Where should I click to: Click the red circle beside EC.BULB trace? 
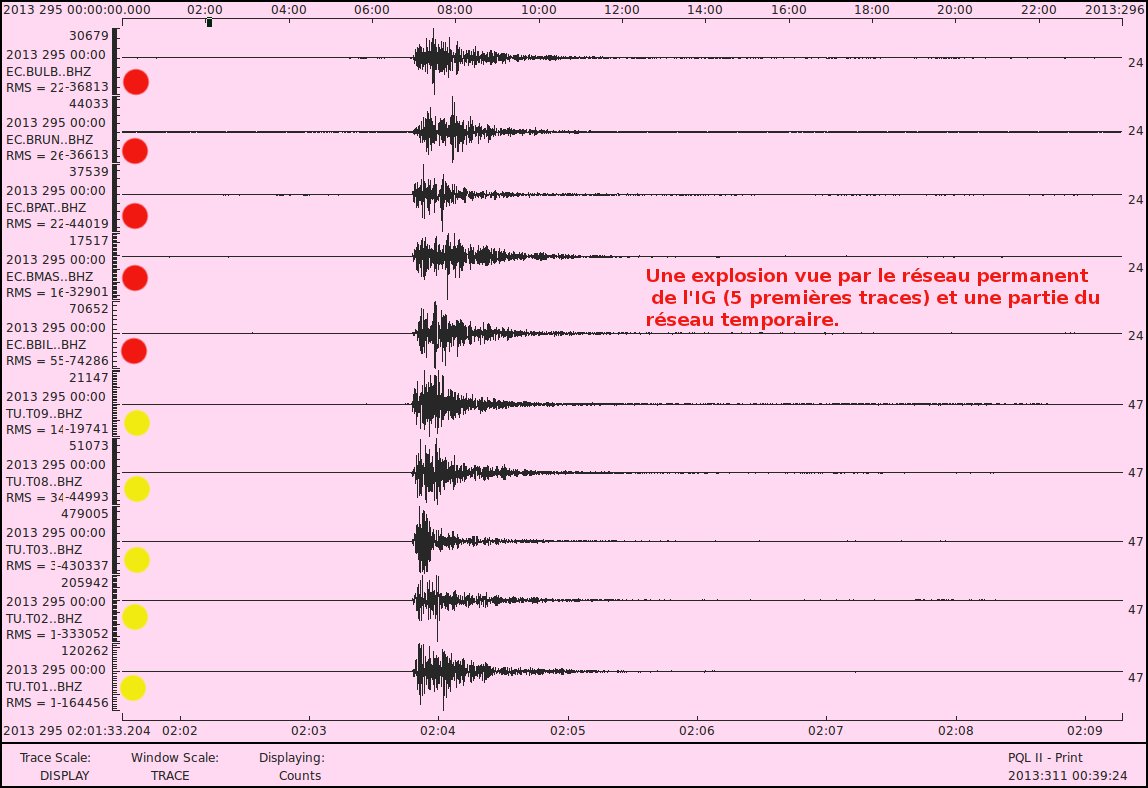click(135, 82)
